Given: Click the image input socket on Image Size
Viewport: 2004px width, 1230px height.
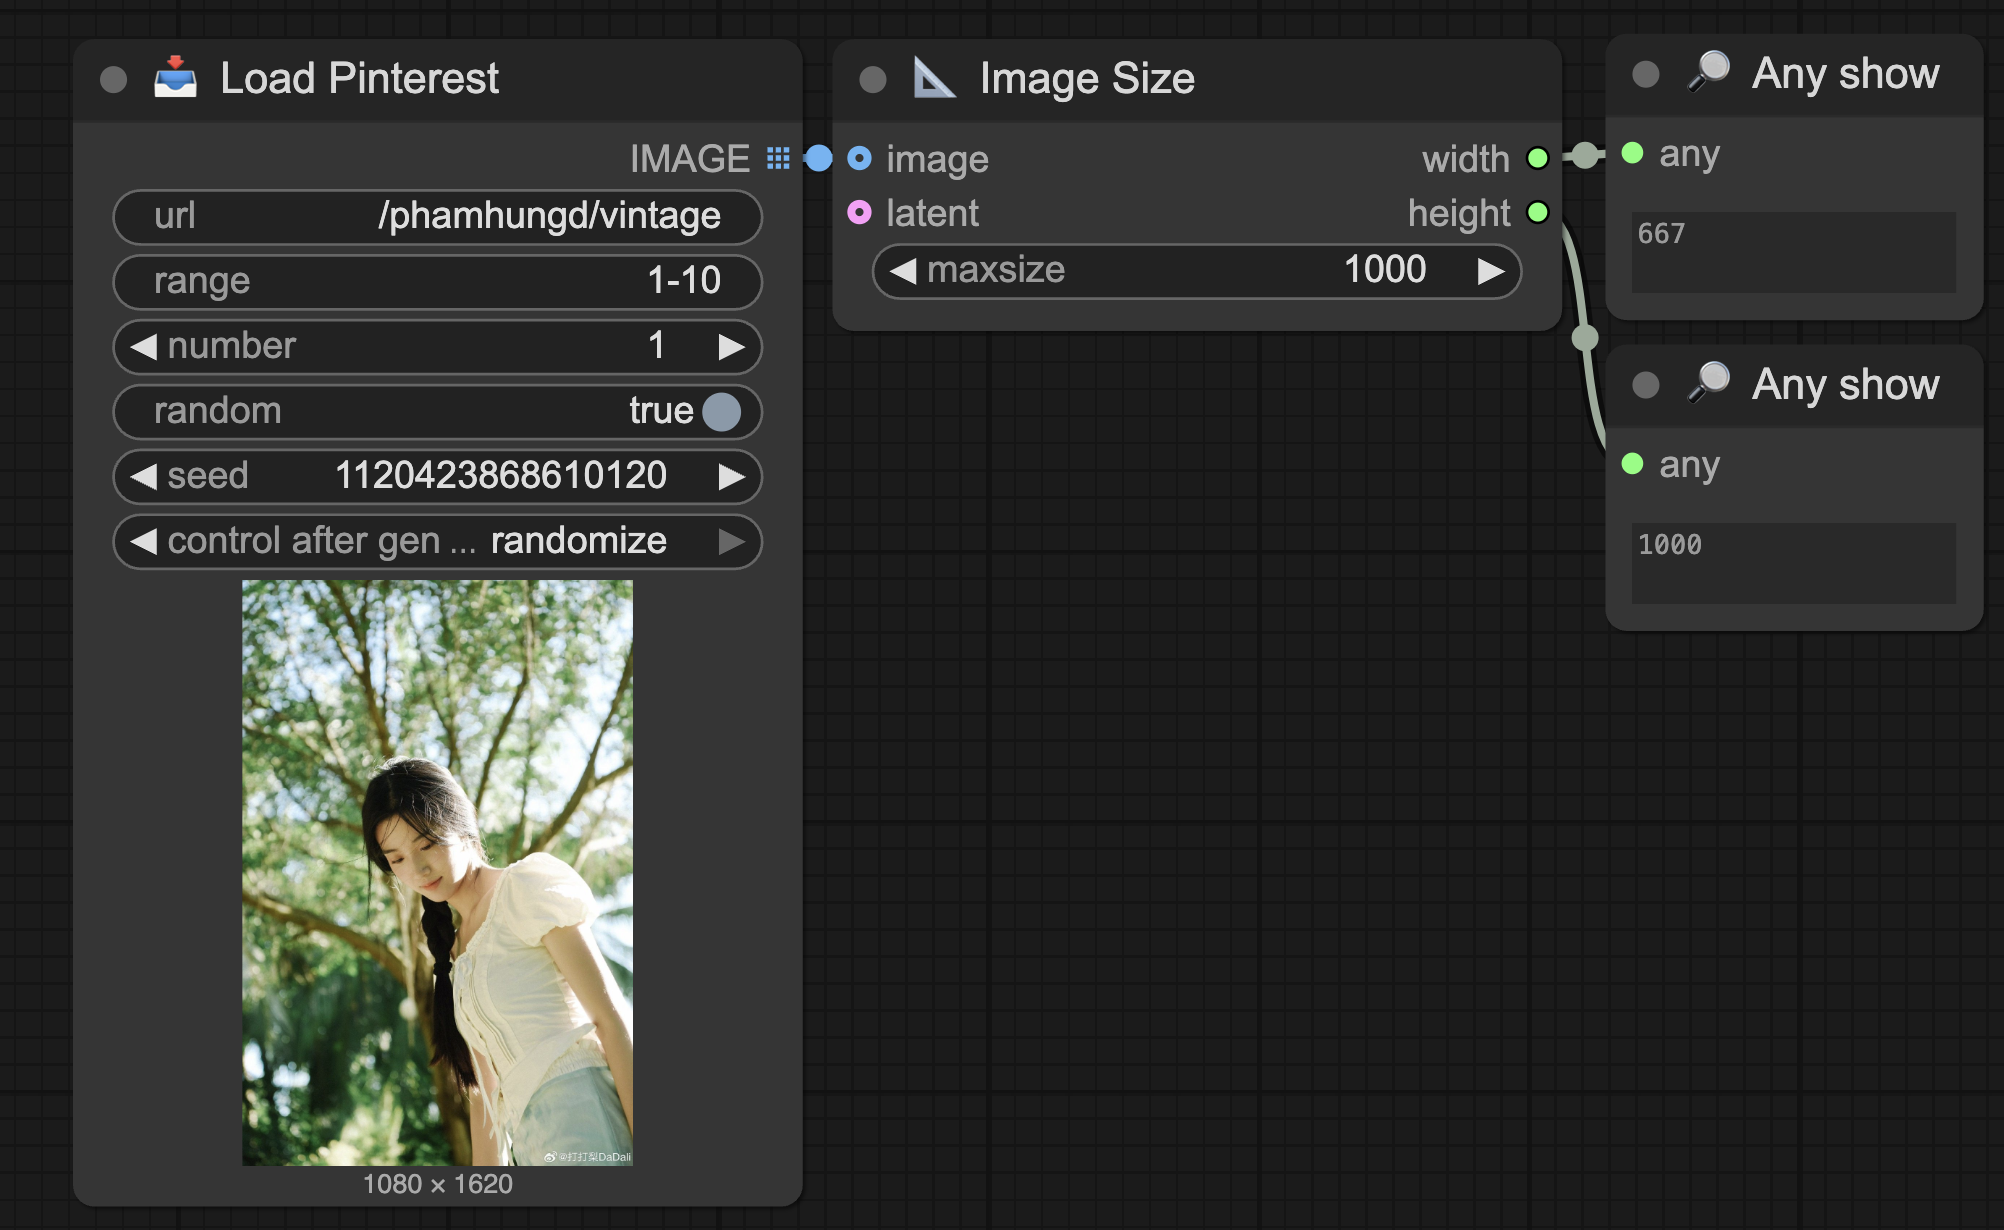Looking at the screenshot, I should coord(859,158).
